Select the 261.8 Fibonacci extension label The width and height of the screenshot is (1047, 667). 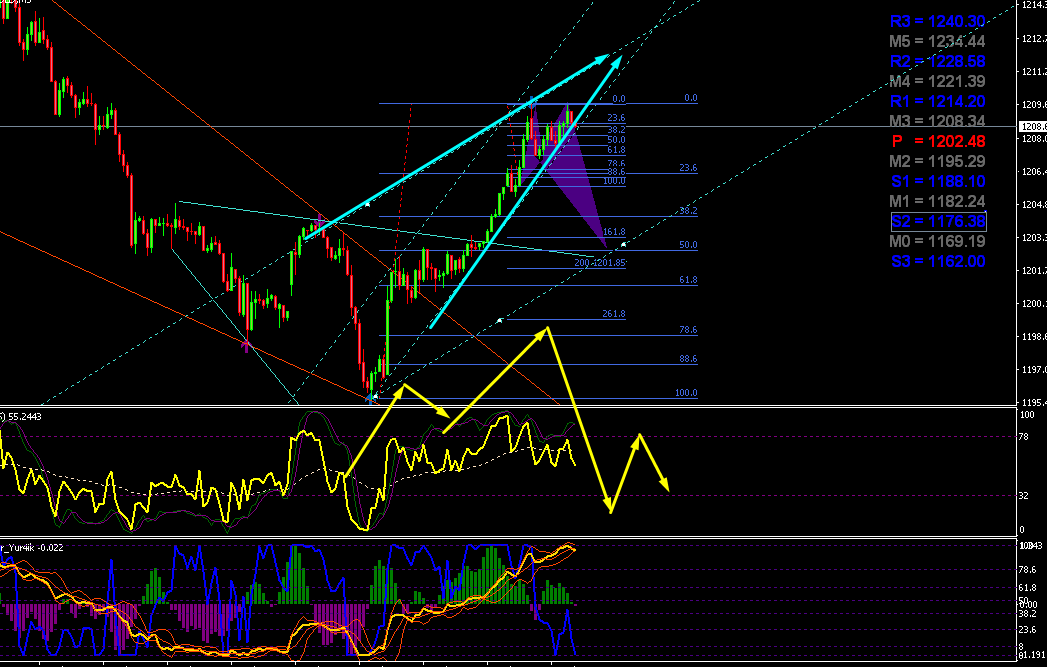click(x=614, y=314)
